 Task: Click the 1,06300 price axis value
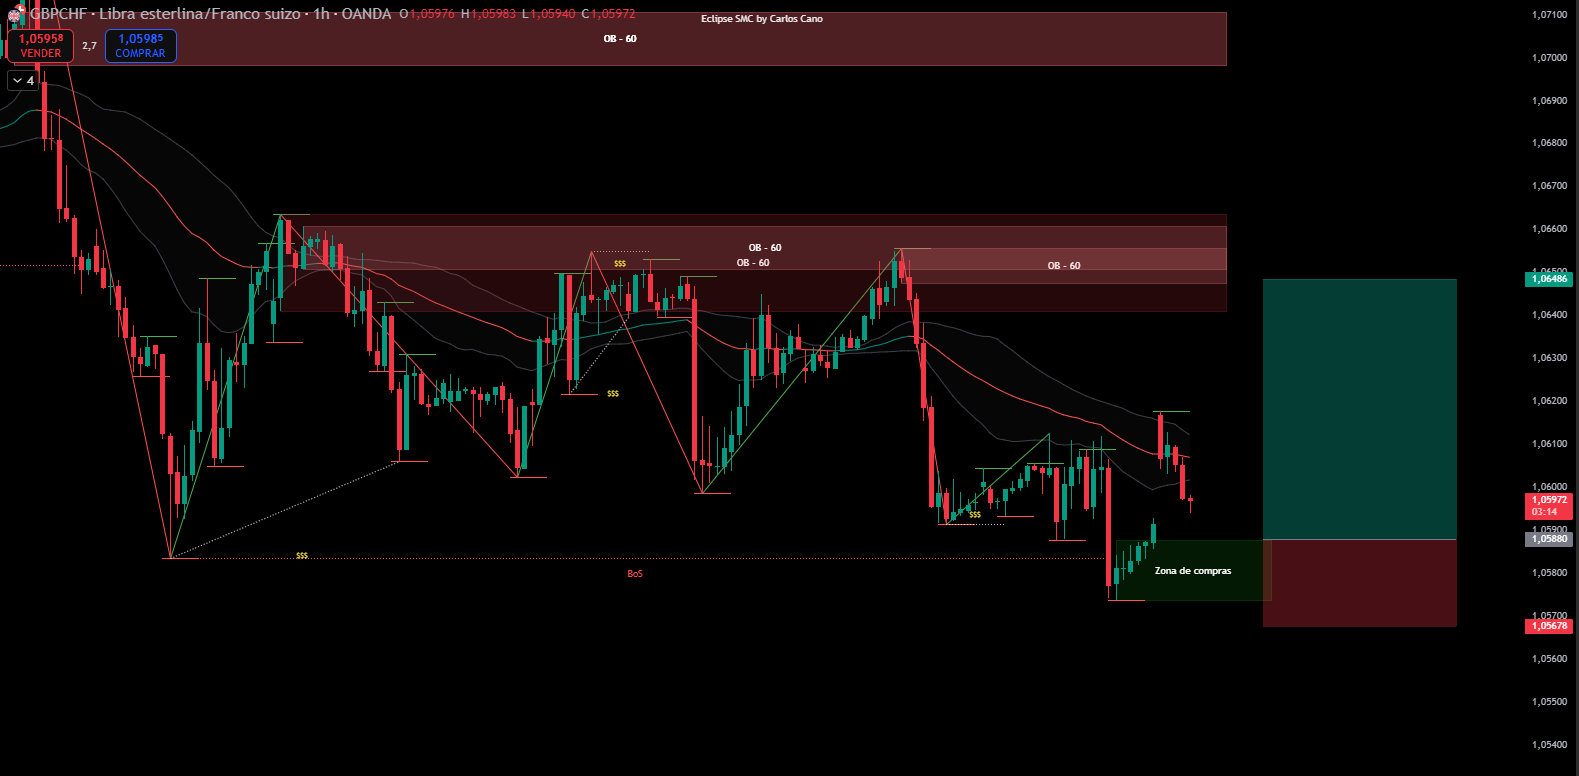click(x=1549, y=358)
